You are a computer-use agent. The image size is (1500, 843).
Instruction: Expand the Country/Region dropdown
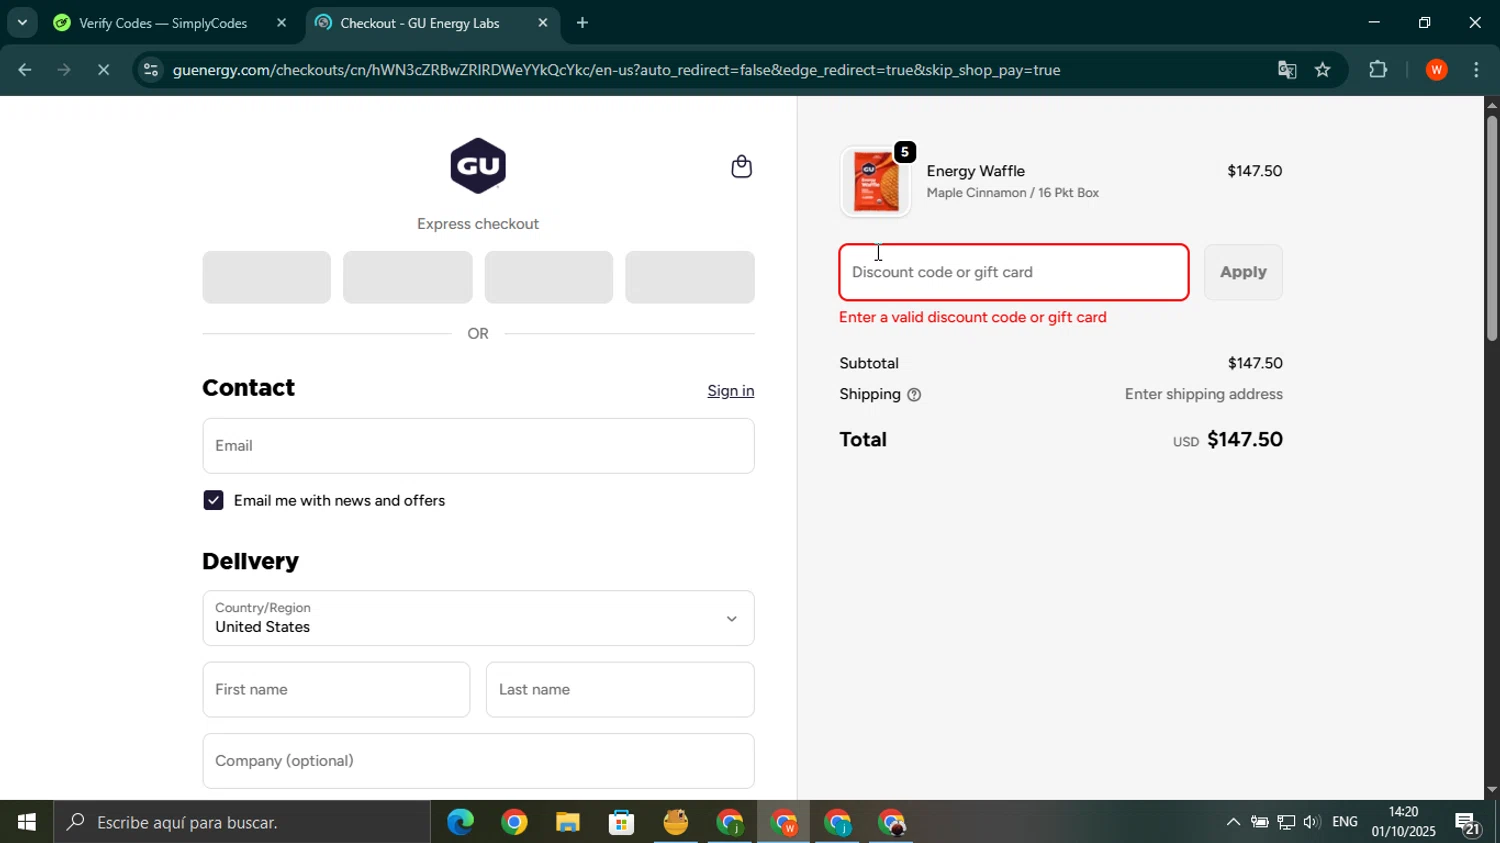[x=478, y=618]
